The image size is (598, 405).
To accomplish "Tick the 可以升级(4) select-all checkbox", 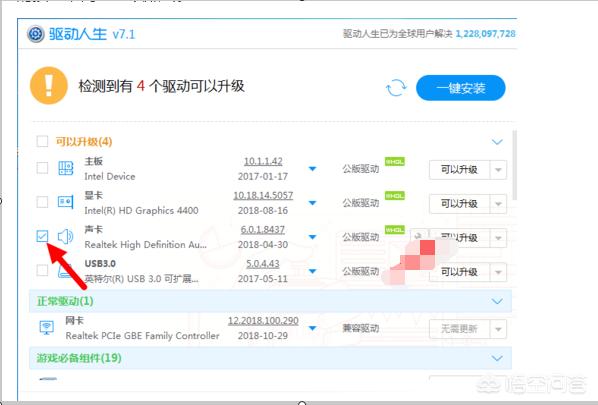I will coord(42,141).
